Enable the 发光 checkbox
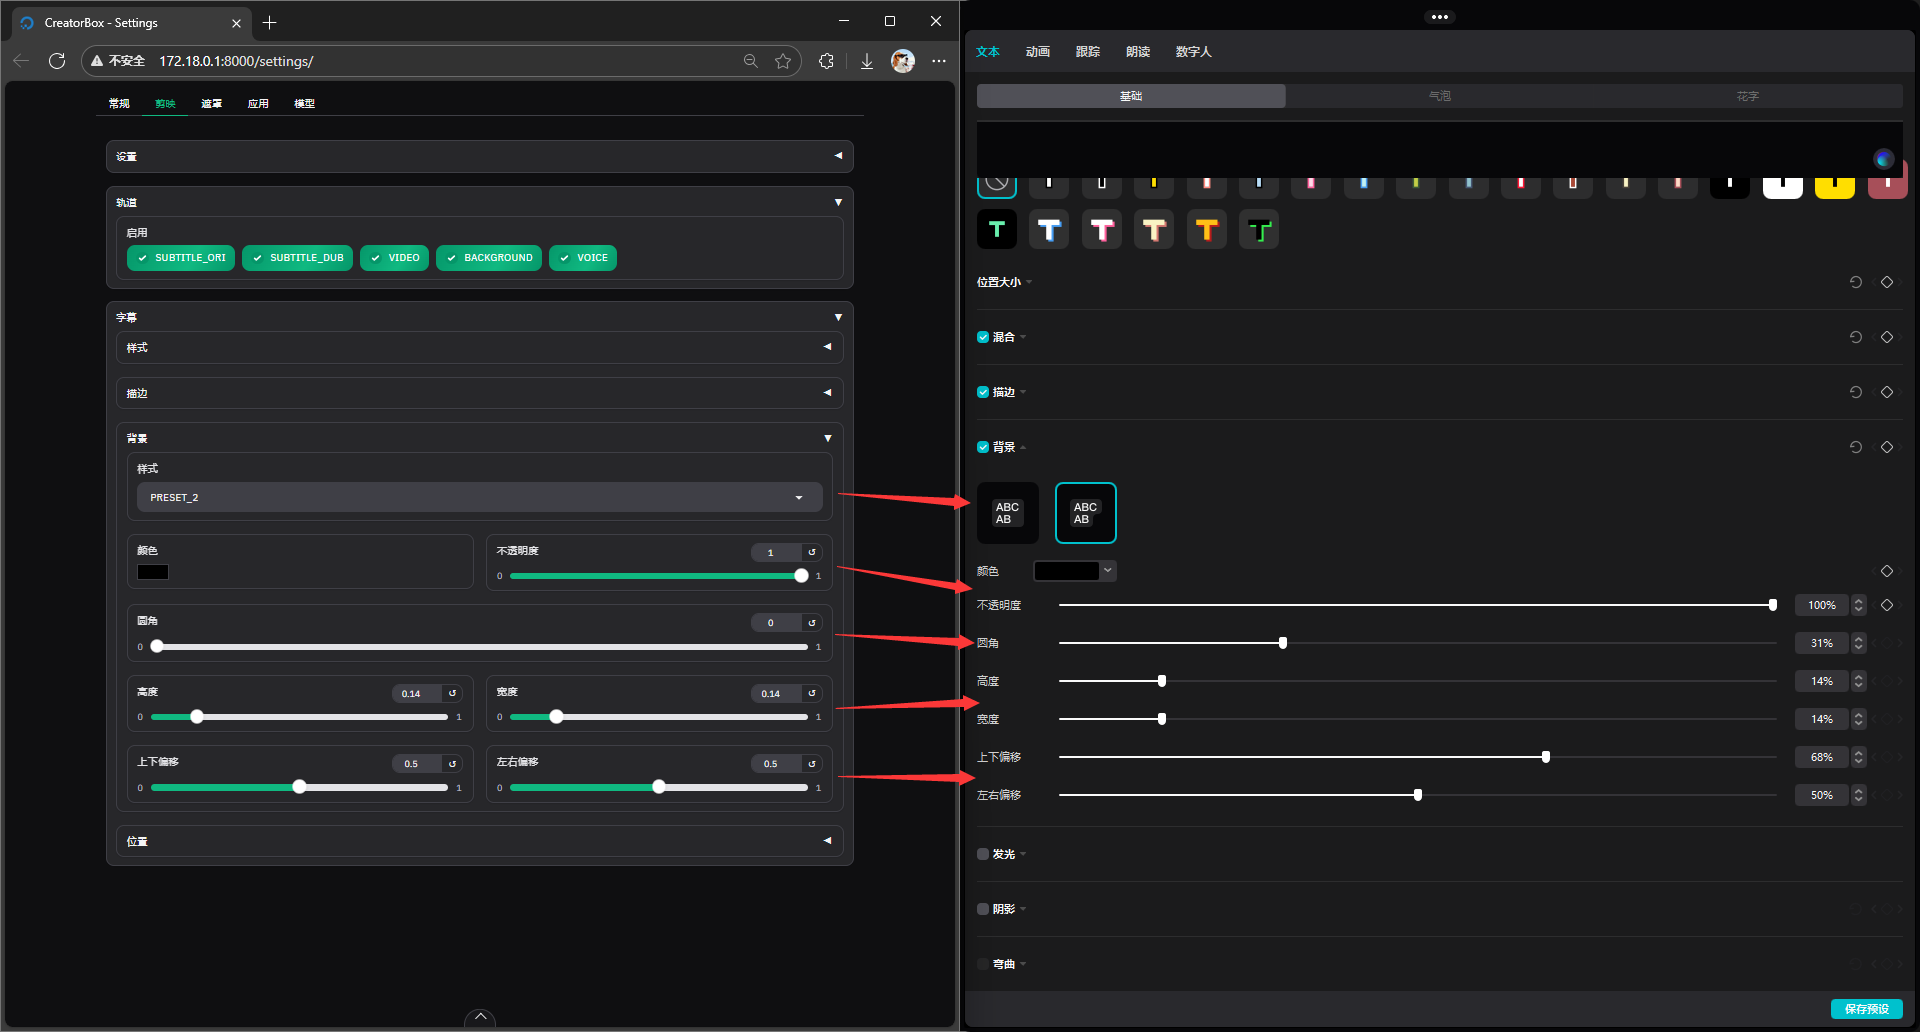This screenshot has height=1032, width=1920. pos(983,854)
